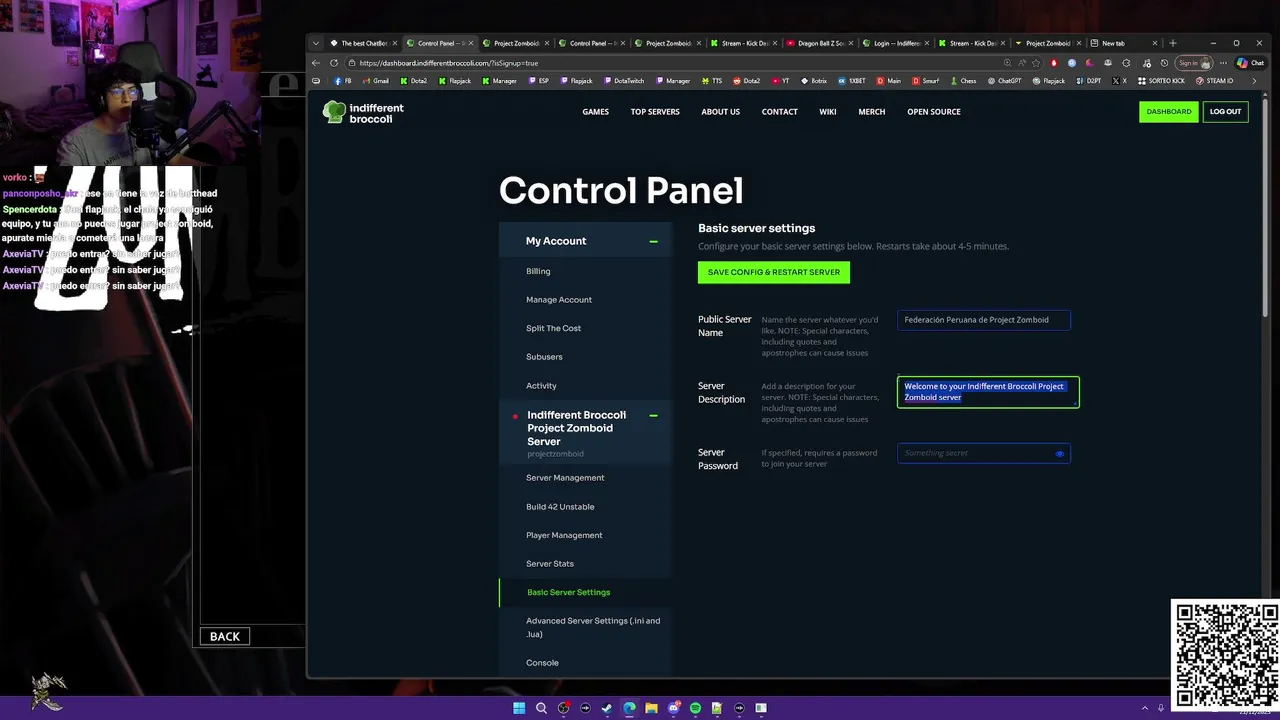Open Split The Cost in sidebar
The image size is (1280, 720).
point(553,329)
